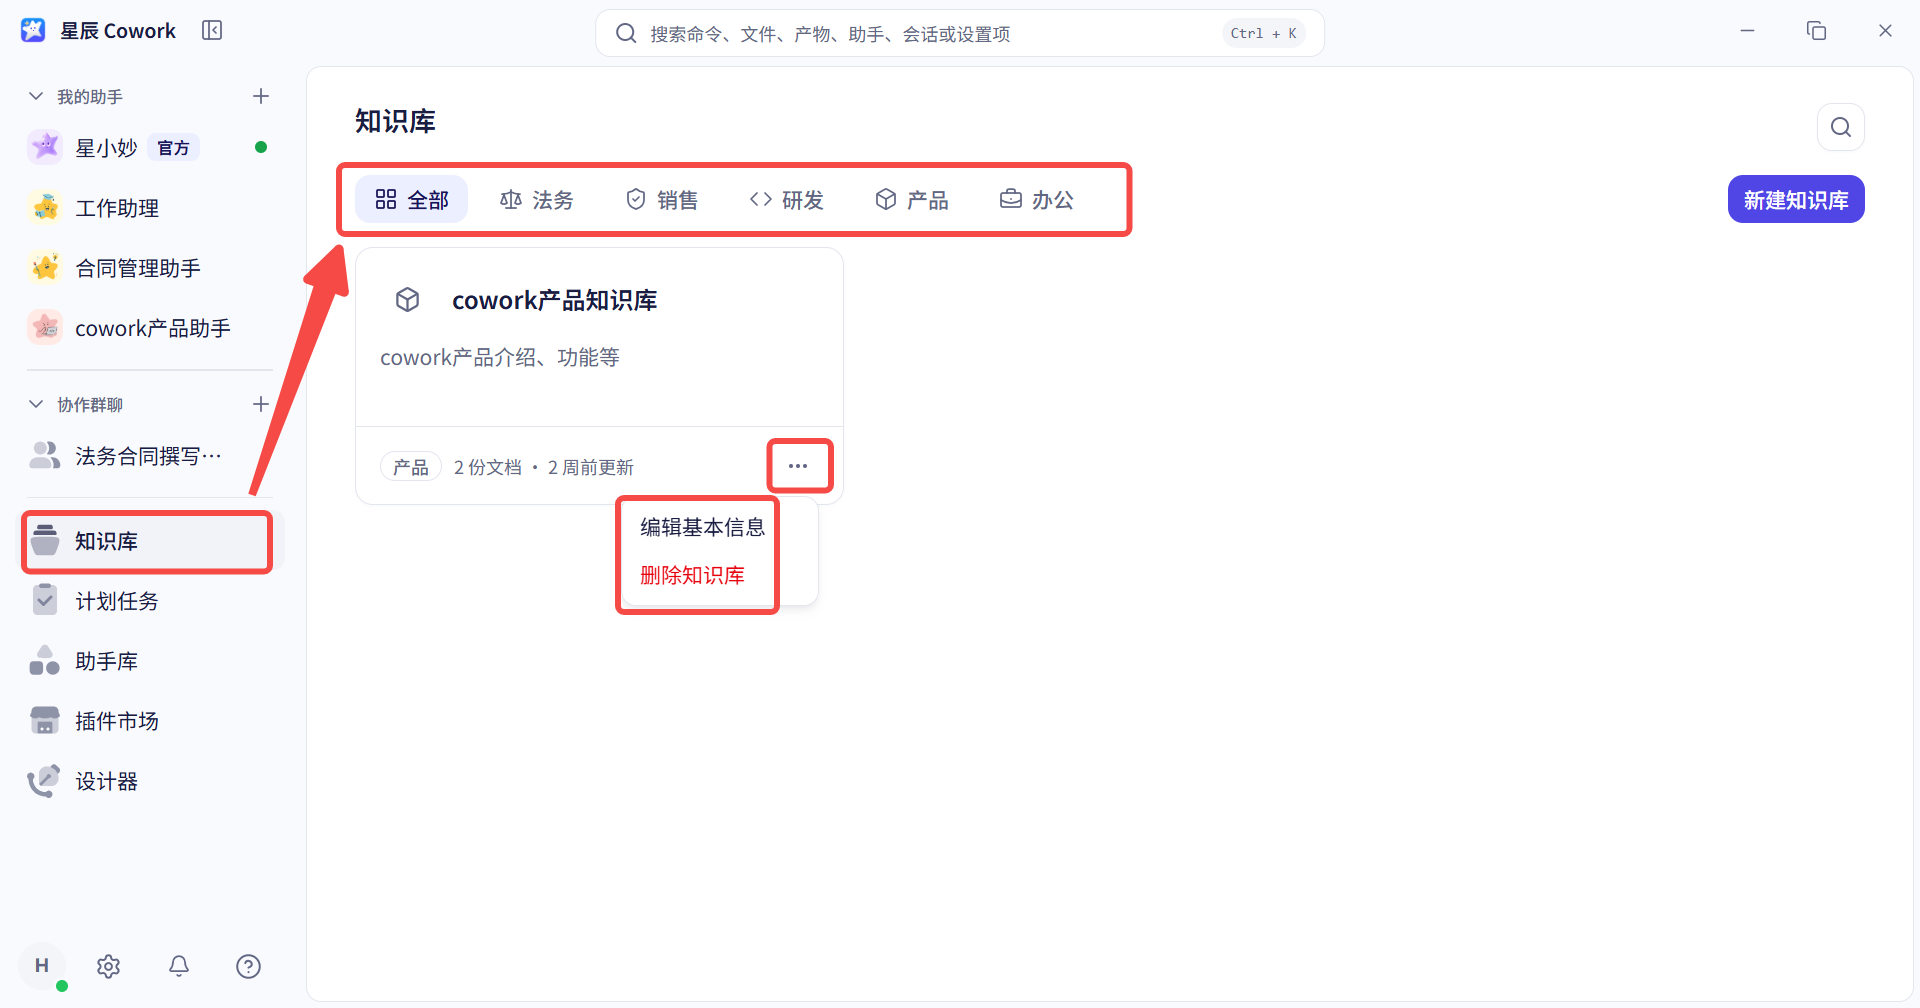Click the user avatar H
This screenshot has width=1920, height=1008.
tap(42, 966)
